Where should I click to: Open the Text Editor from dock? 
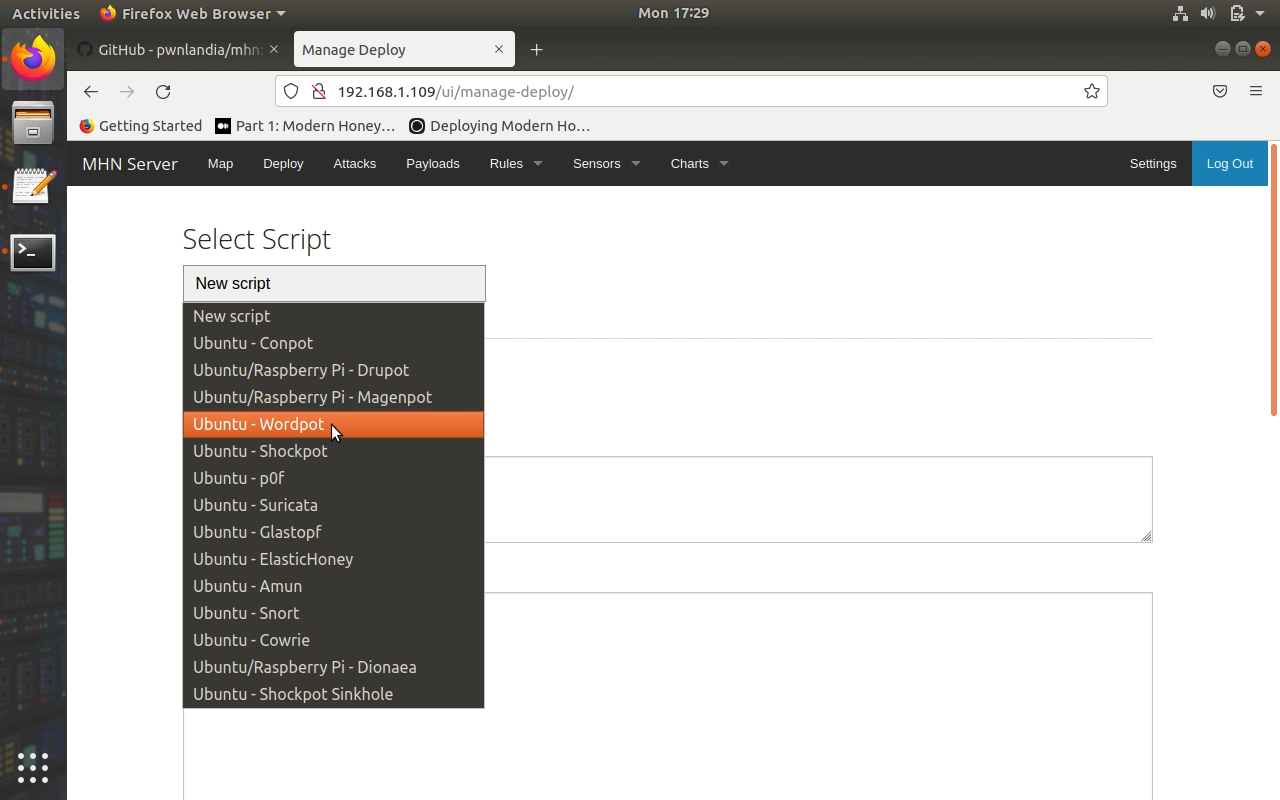(x=33, y=187)
